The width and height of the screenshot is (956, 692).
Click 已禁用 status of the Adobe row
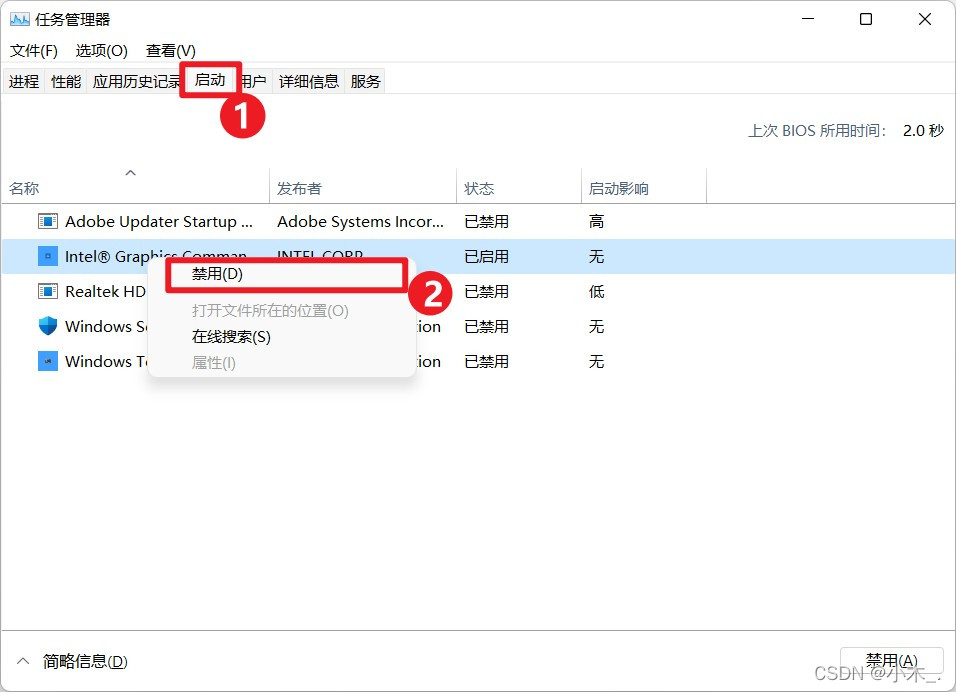[486, 221]
